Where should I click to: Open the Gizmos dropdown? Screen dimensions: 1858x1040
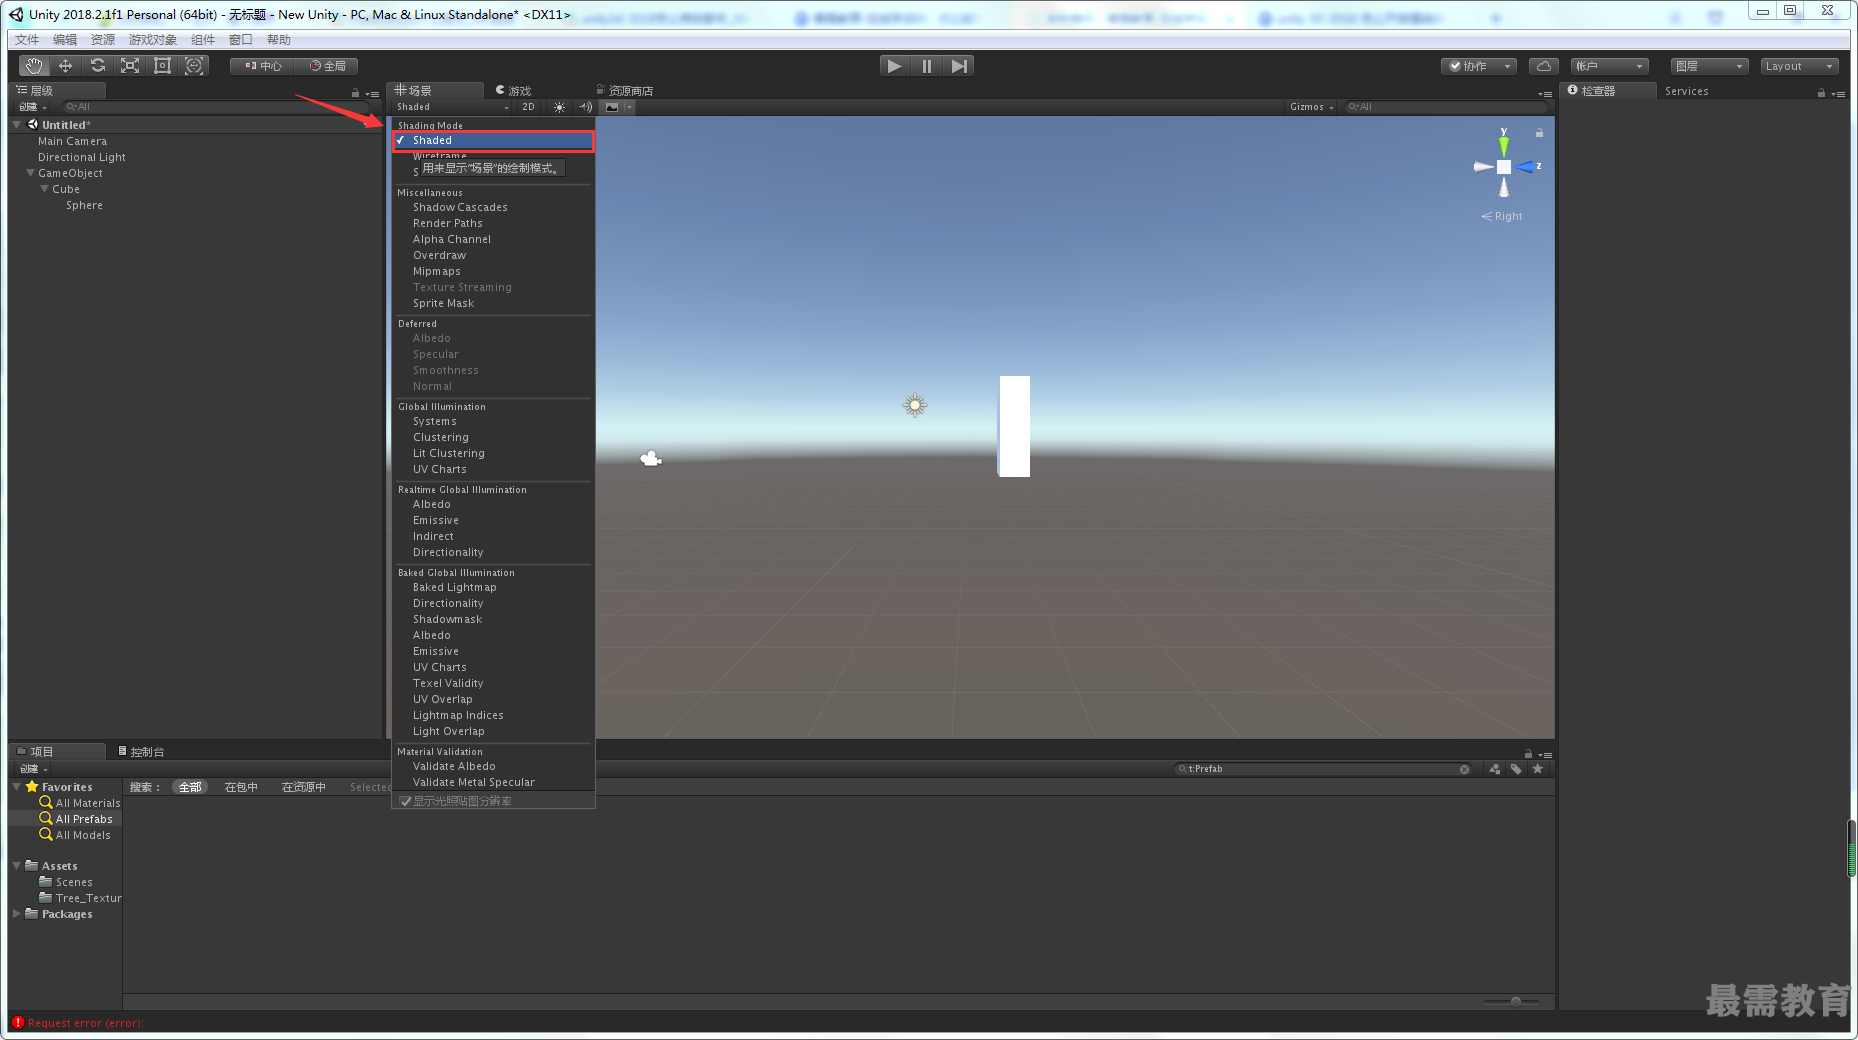(1311, 107)
